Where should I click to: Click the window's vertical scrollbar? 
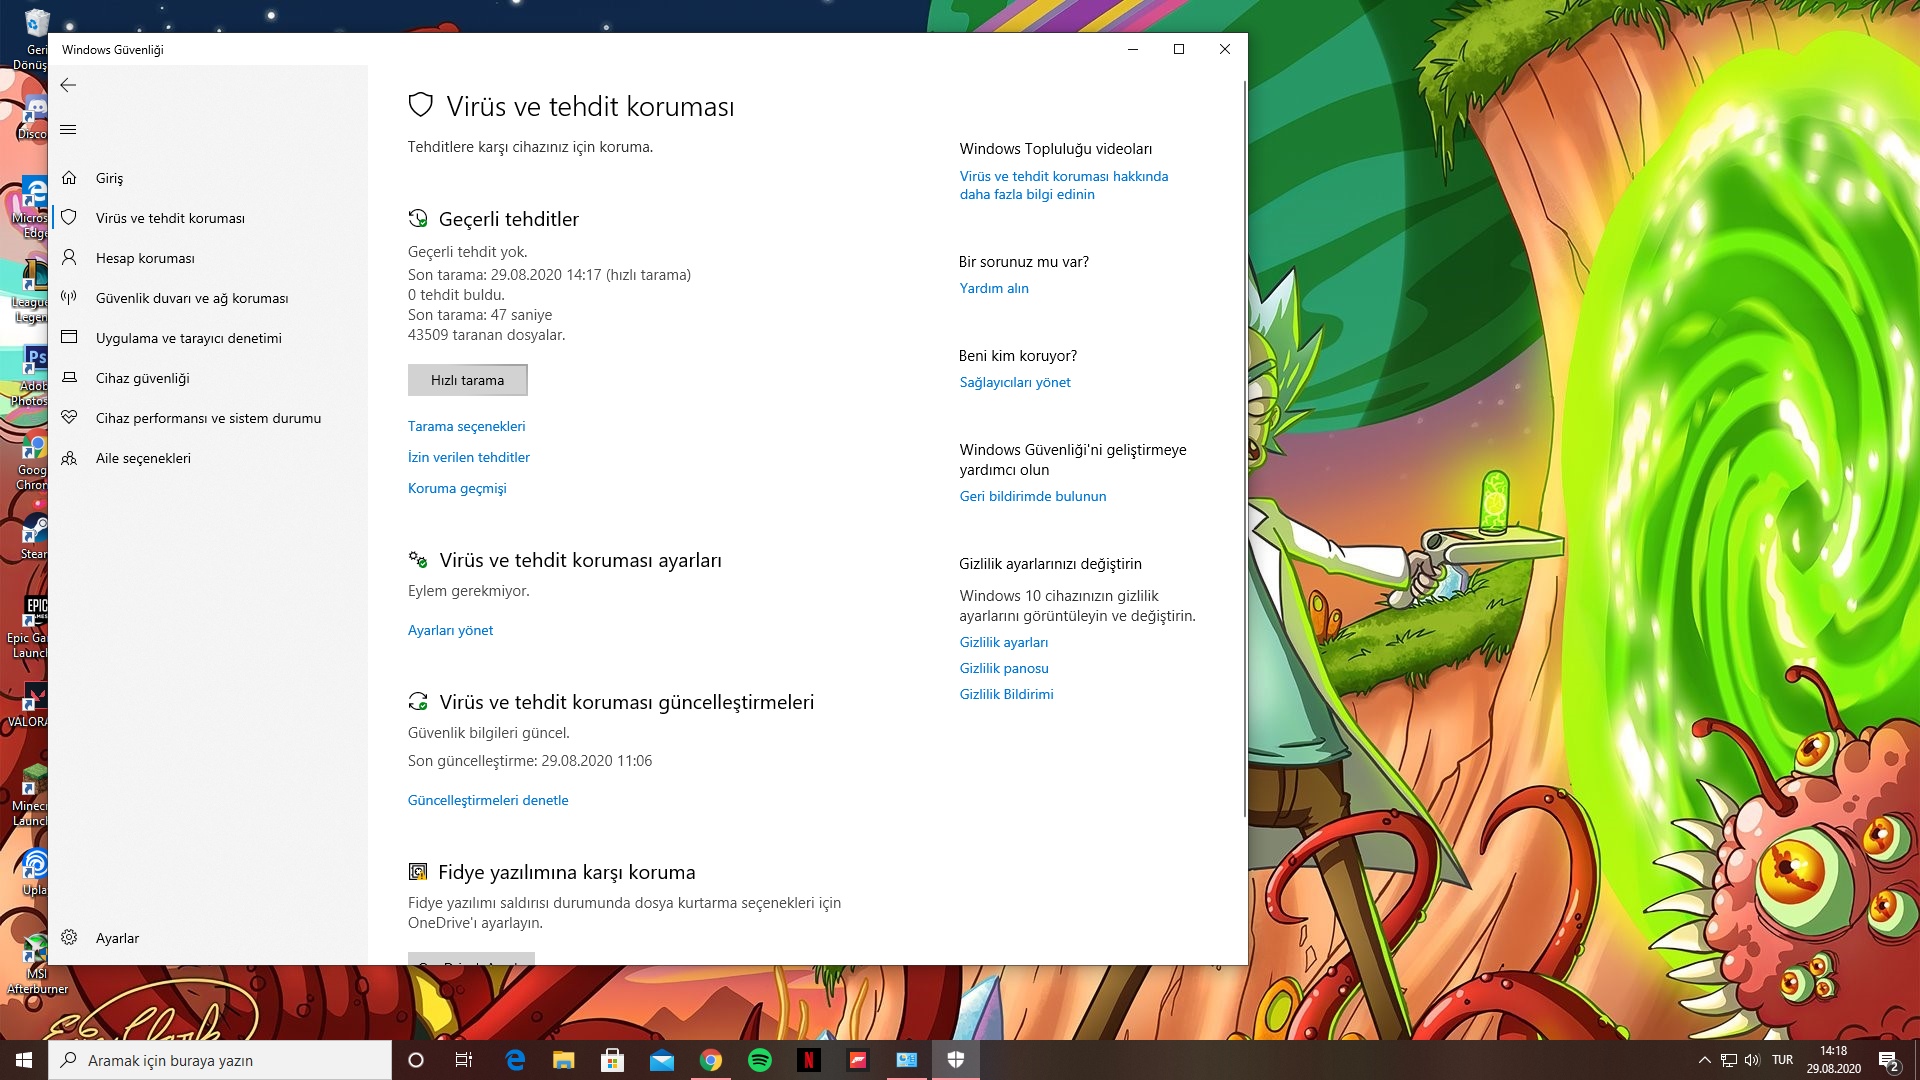coord(1244,450)
